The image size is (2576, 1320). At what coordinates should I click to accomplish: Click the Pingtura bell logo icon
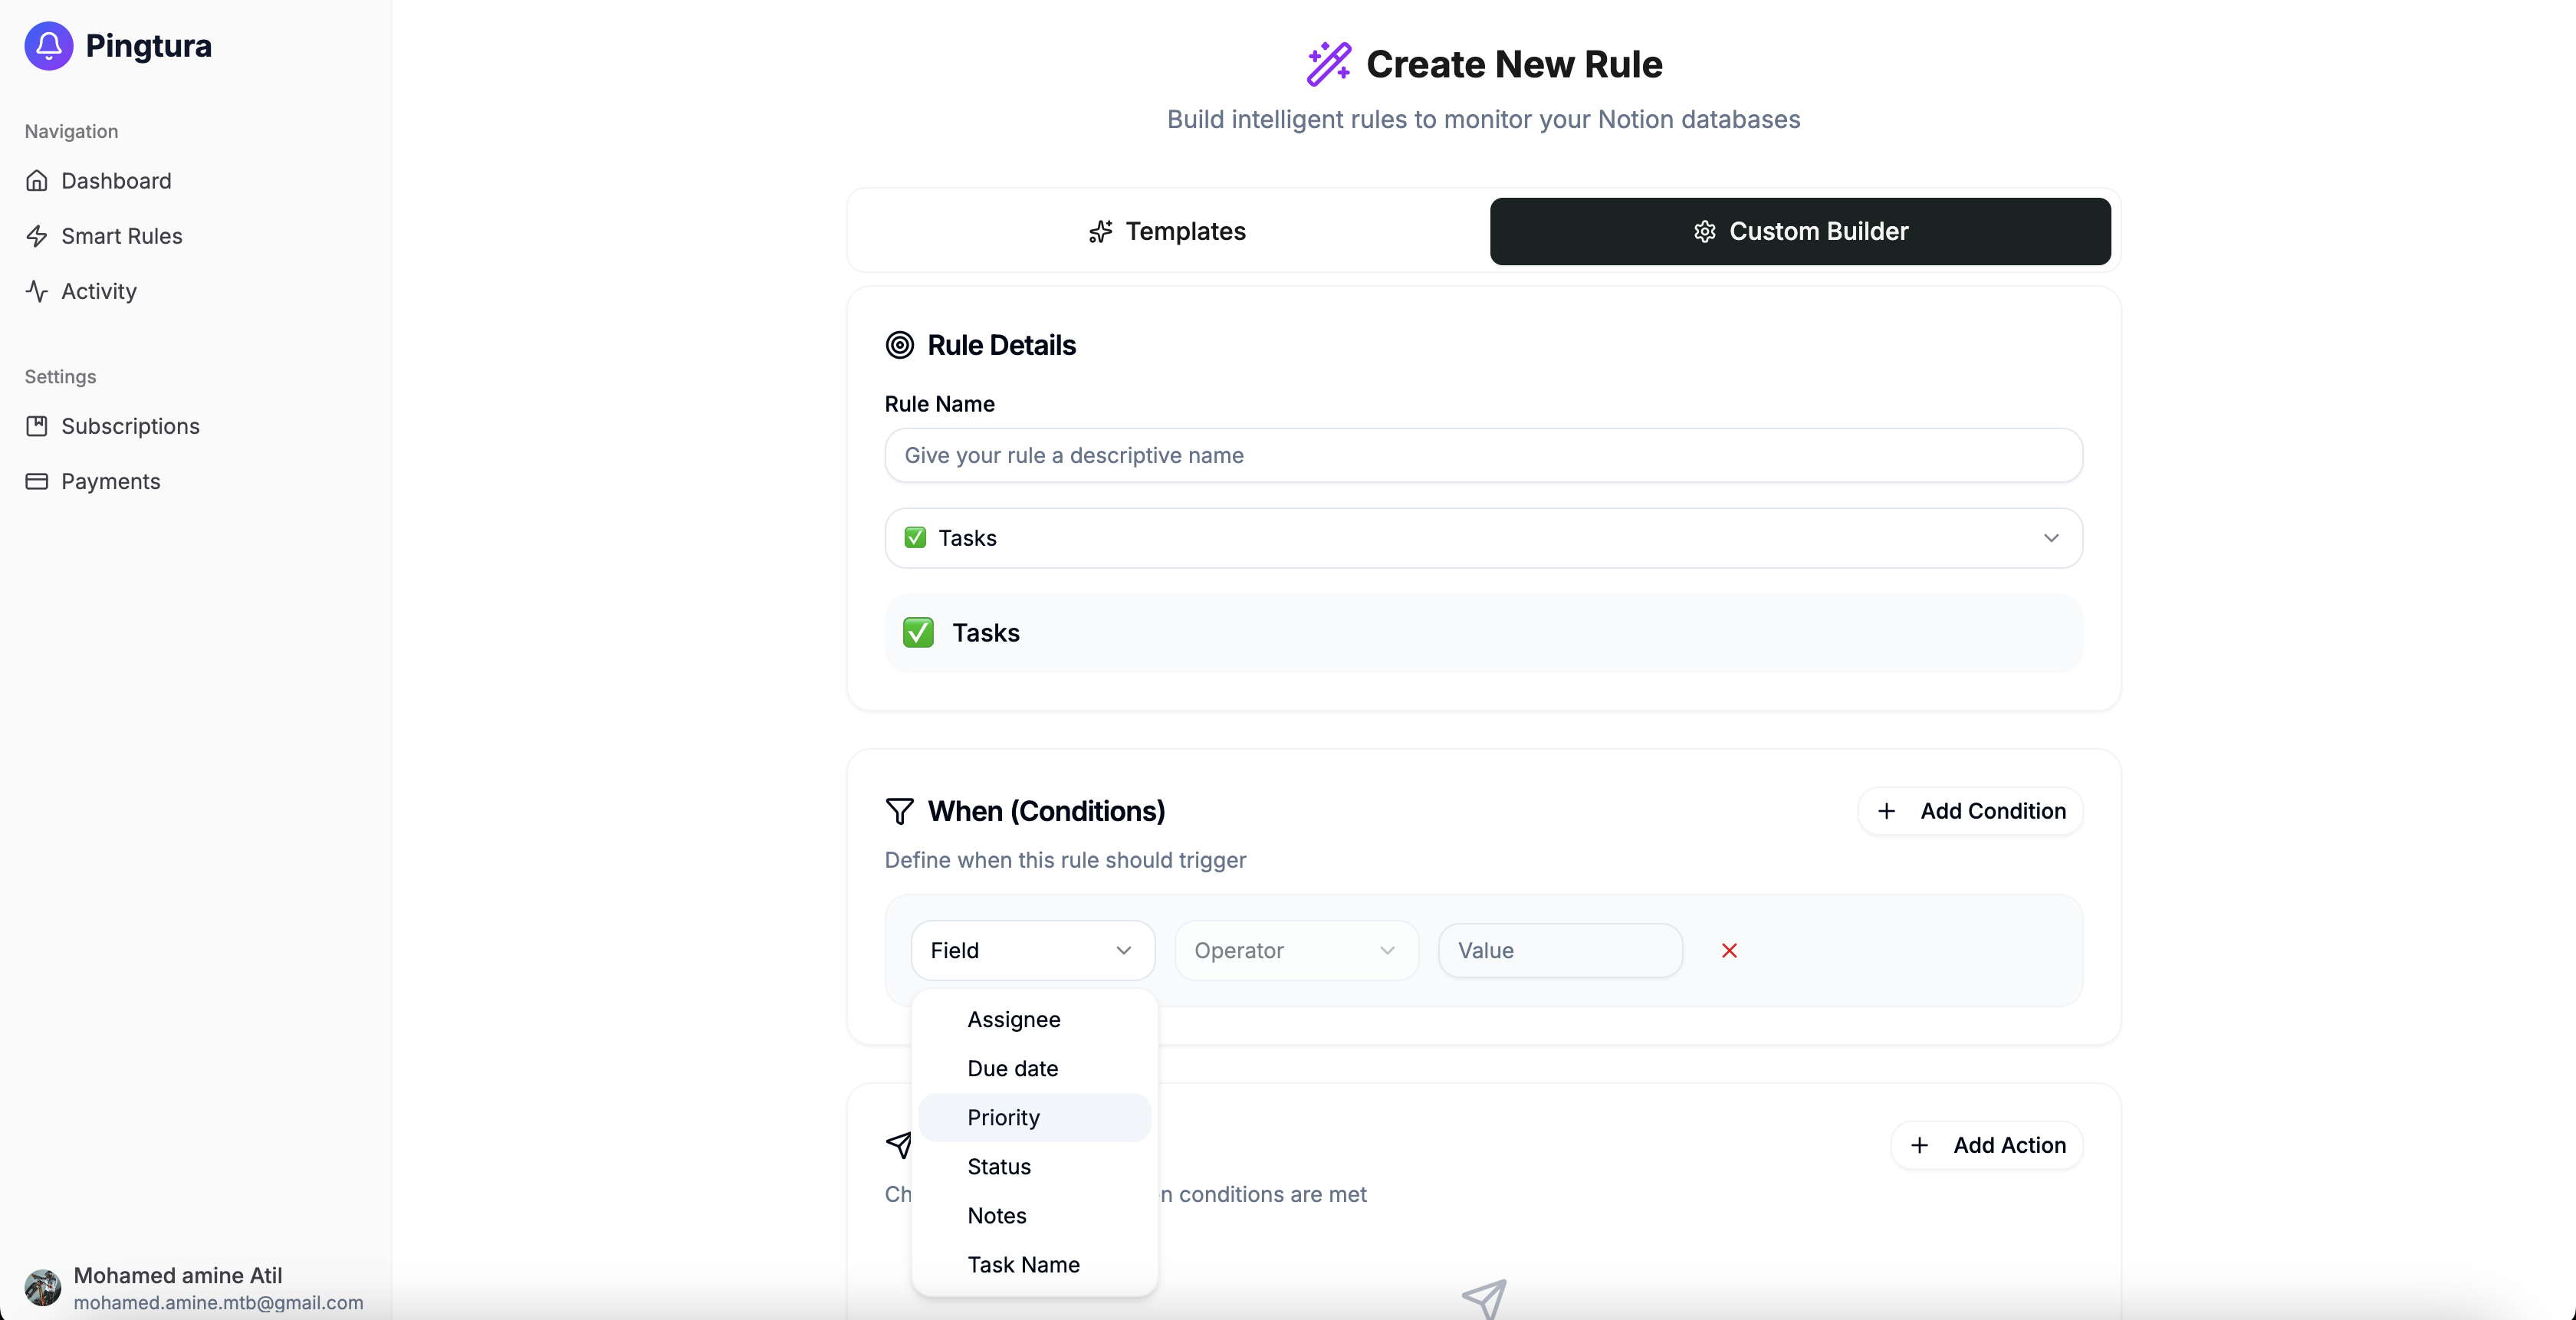48,46
